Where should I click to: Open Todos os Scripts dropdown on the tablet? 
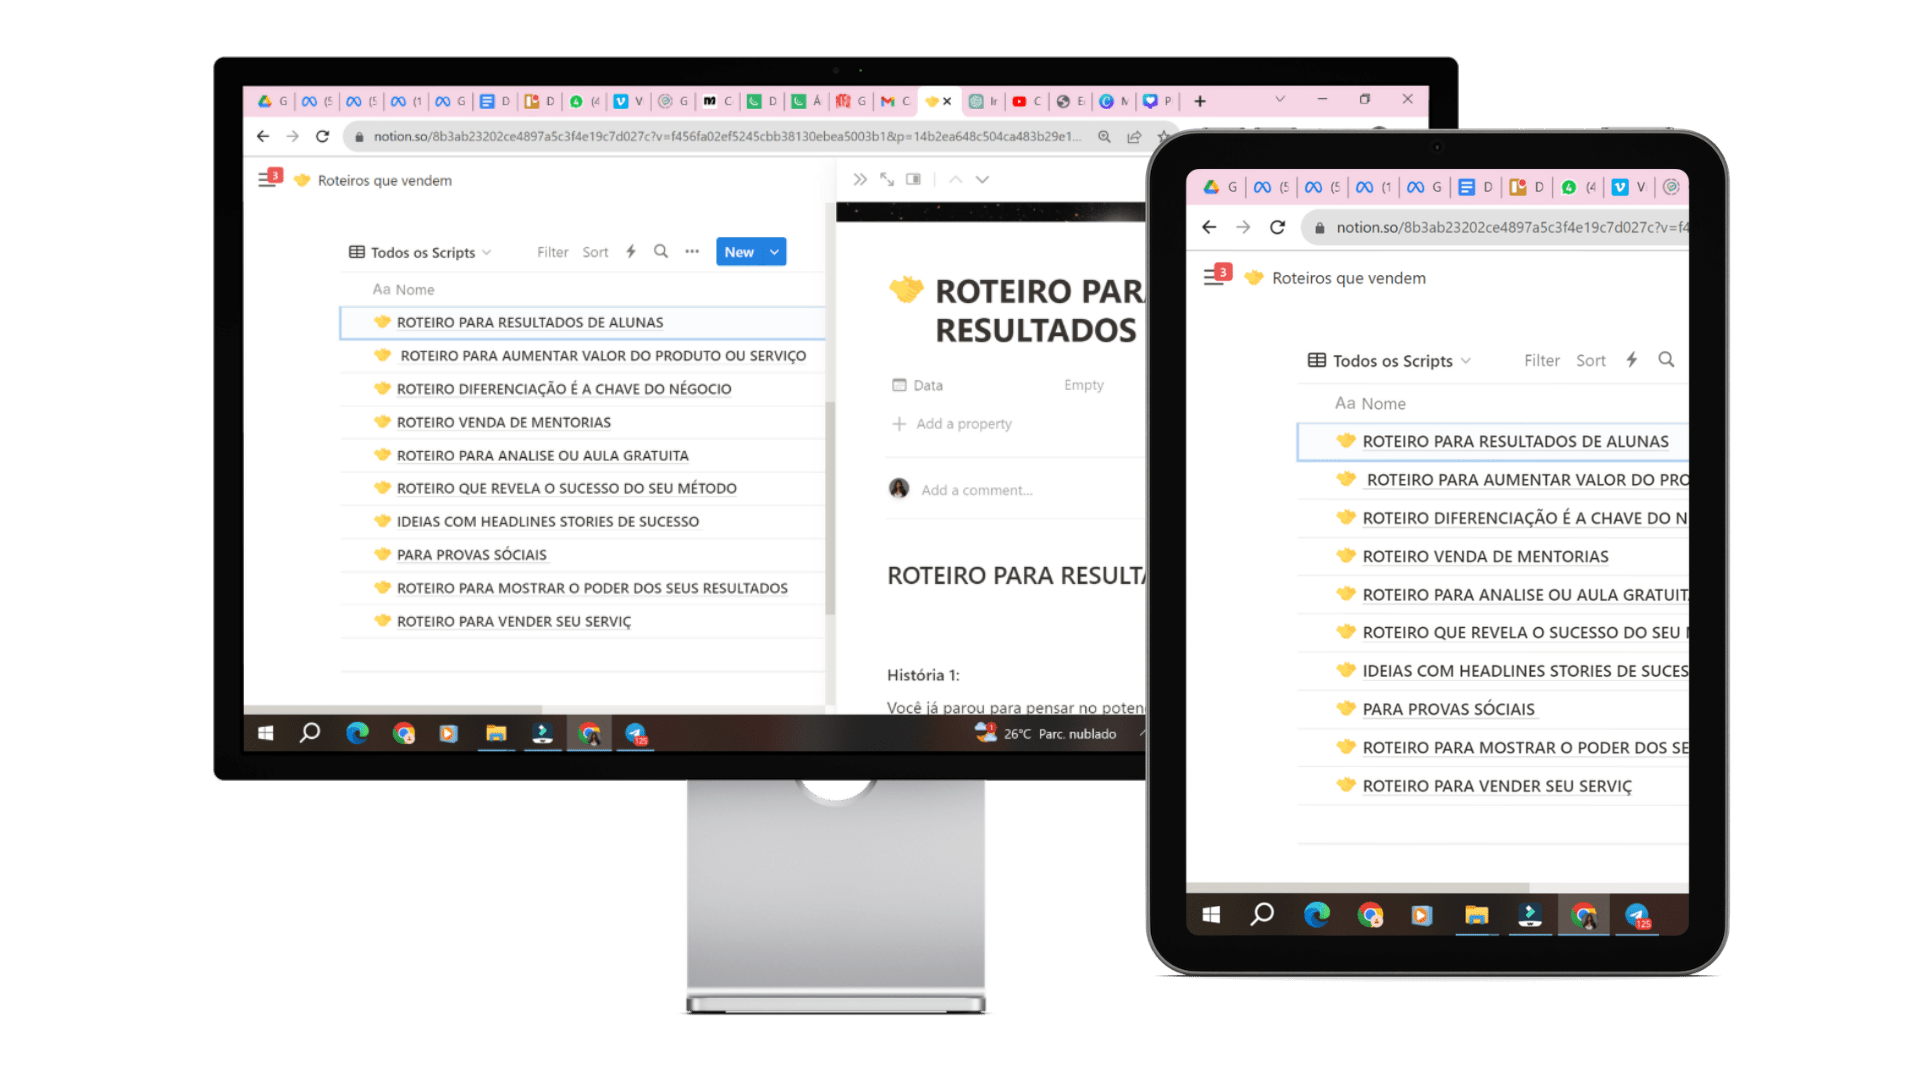coord(1390,361)
